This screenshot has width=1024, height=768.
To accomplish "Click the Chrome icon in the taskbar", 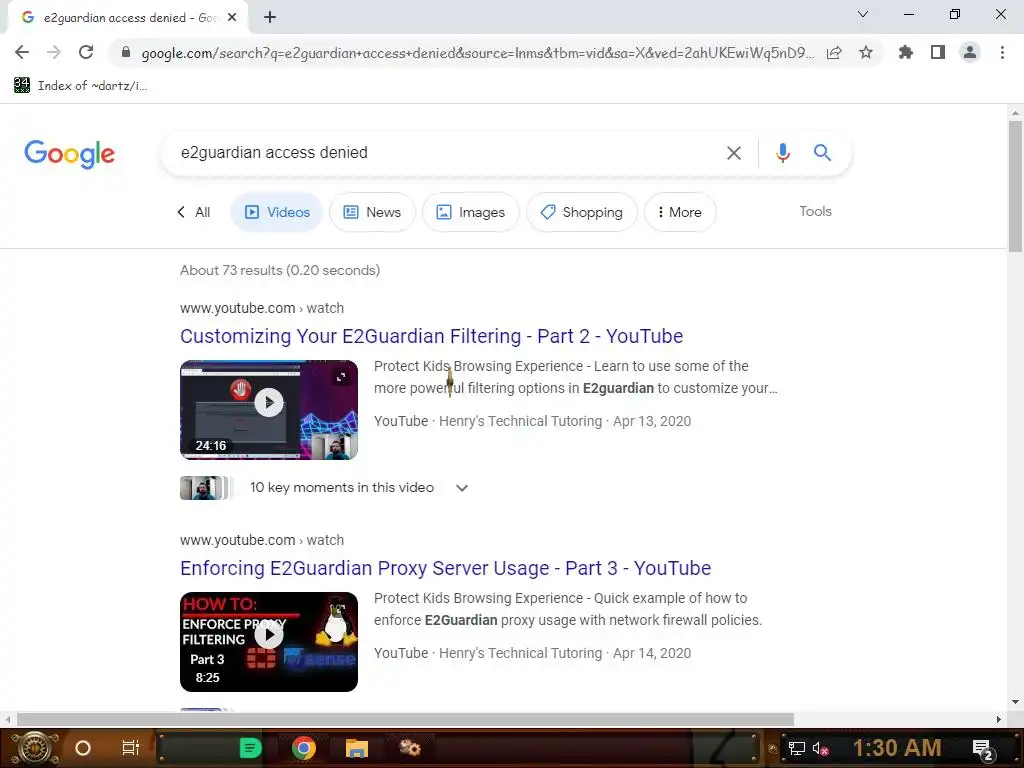I will (304, 748).
